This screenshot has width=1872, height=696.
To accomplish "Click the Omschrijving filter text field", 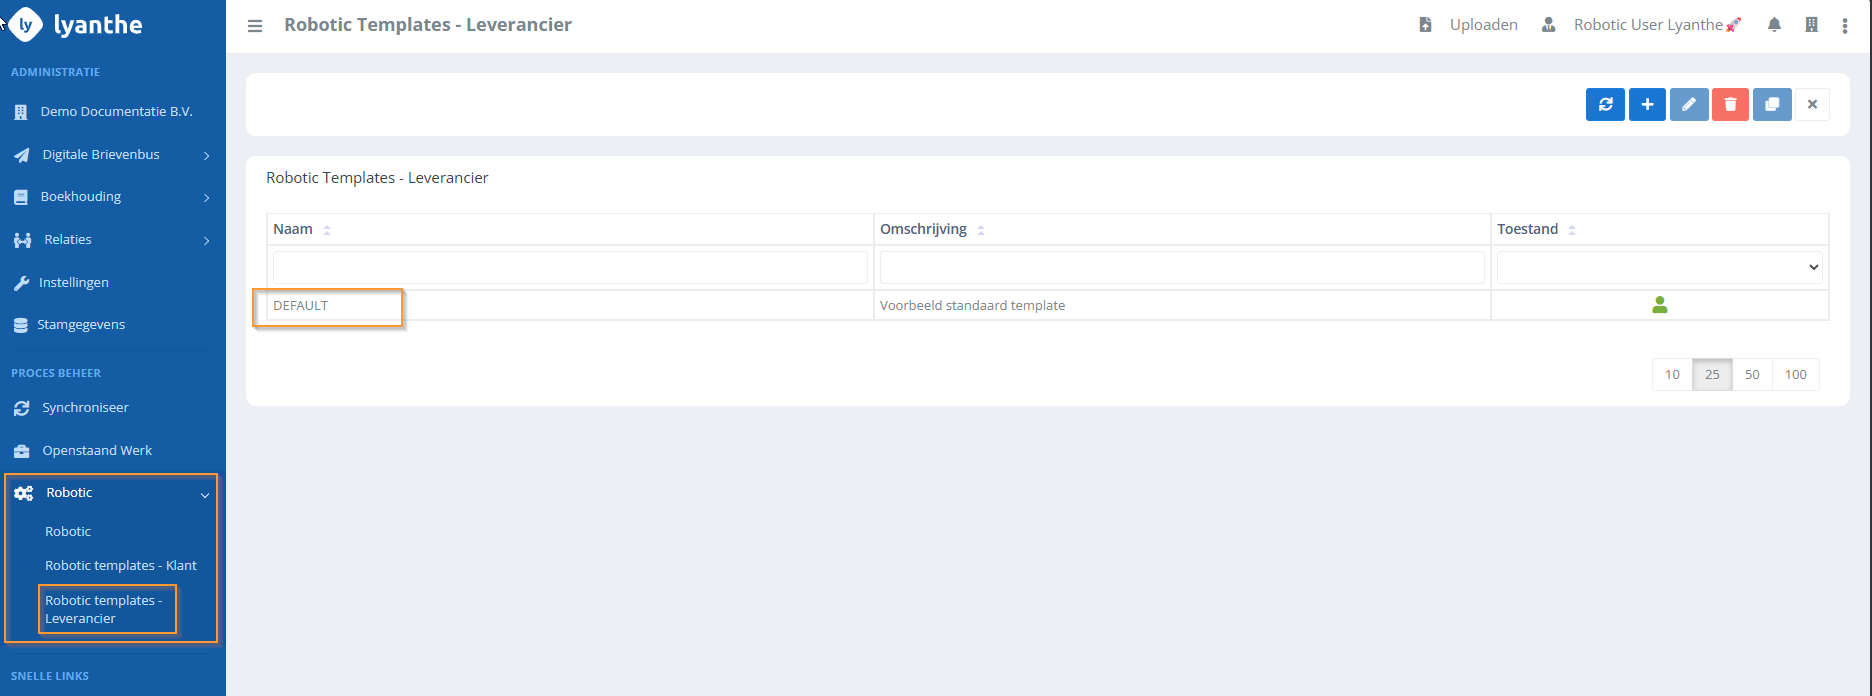I will tap(1181, 267).
